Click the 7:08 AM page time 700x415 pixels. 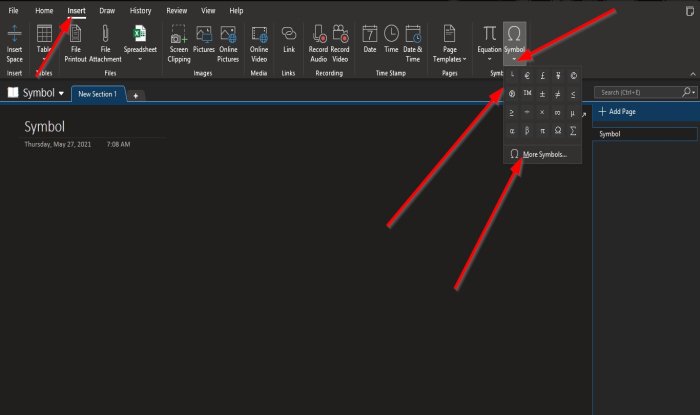pyautogui.click(x=118, y=144)
